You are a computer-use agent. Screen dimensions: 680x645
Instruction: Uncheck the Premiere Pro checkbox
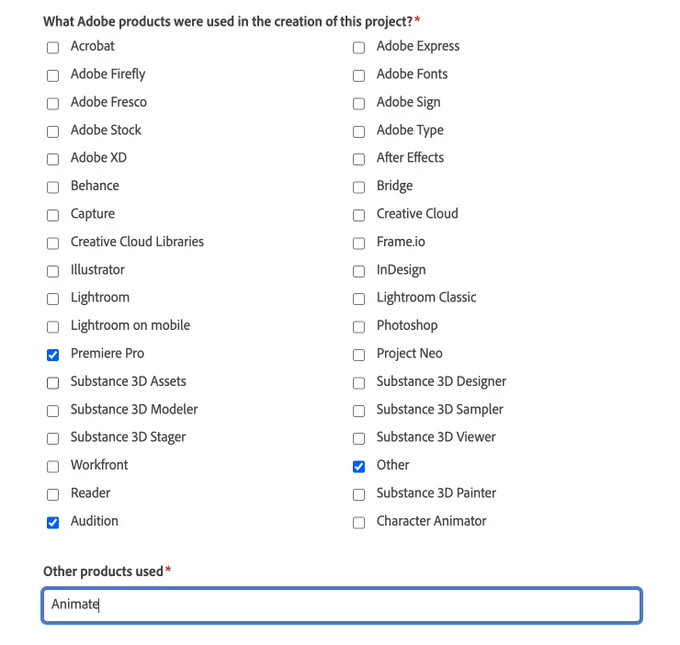[x=53, y=355]
